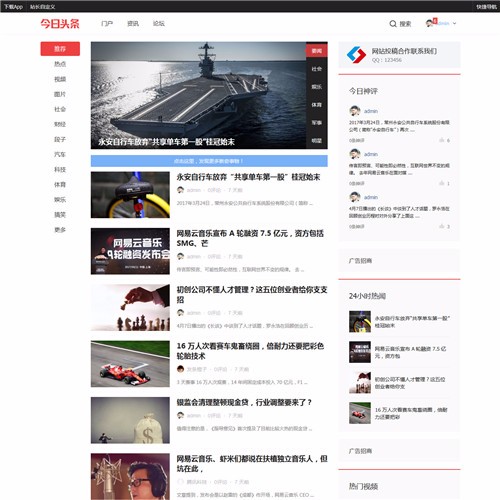Click the blue-red site logo in contact card
Viewport: 500px width, 500px height.
point(356,55)
